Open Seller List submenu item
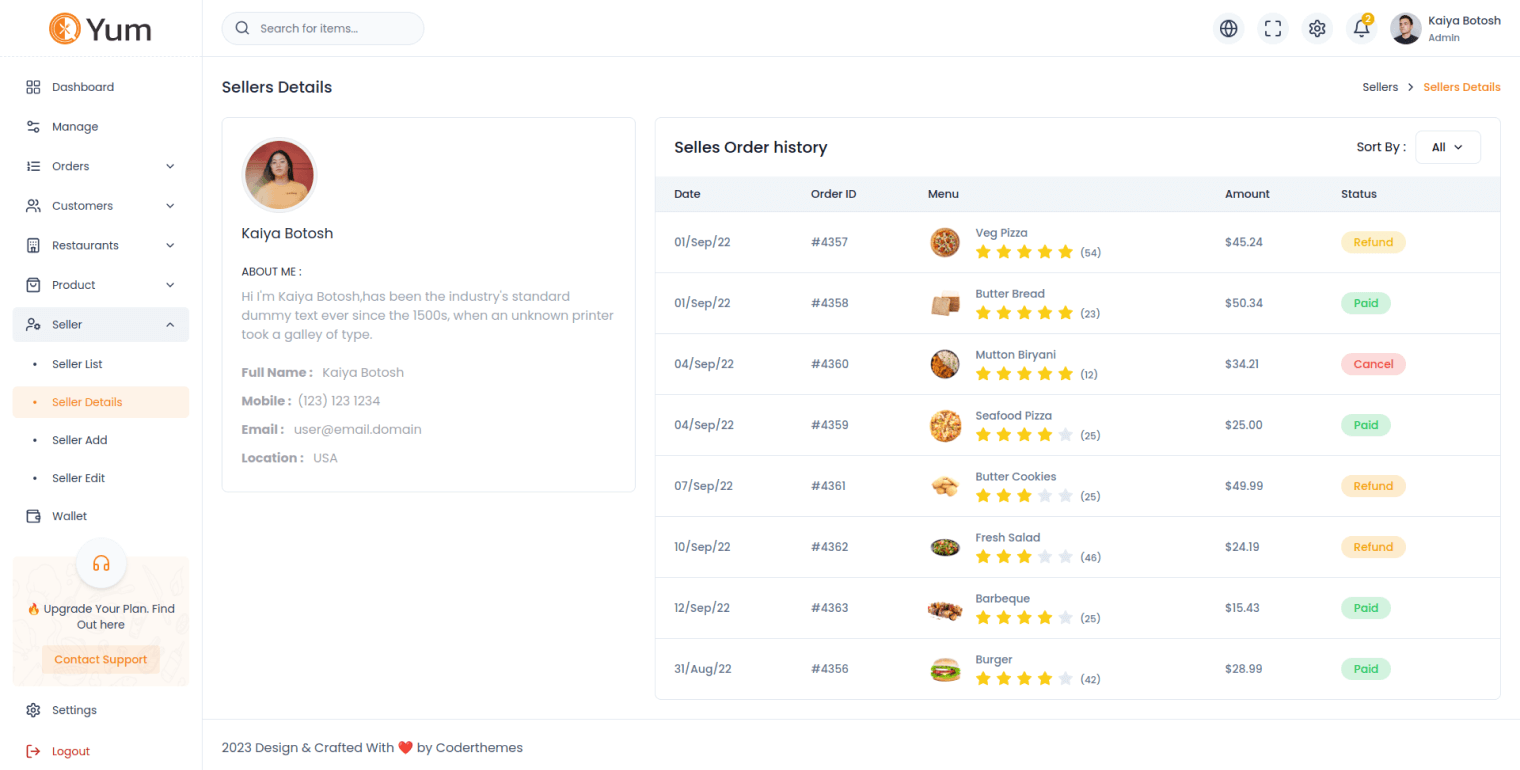This screenshot has height=770, width=1520. coord(77,364)
